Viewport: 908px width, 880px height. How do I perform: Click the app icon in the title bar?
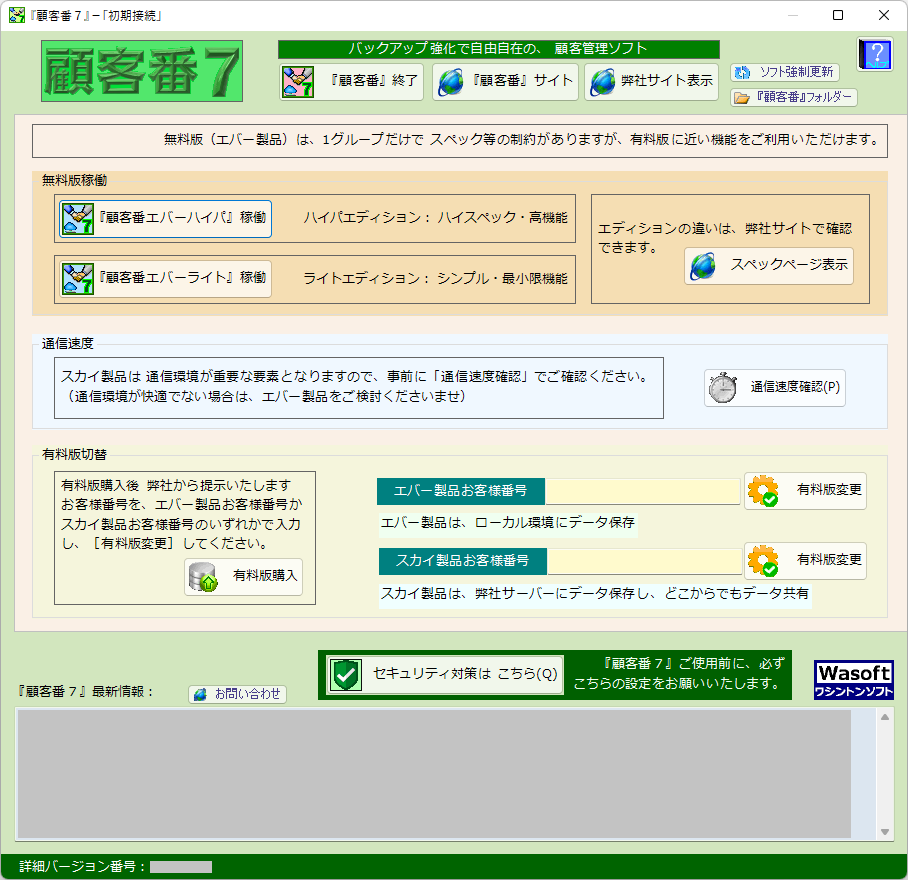[17, 16]
